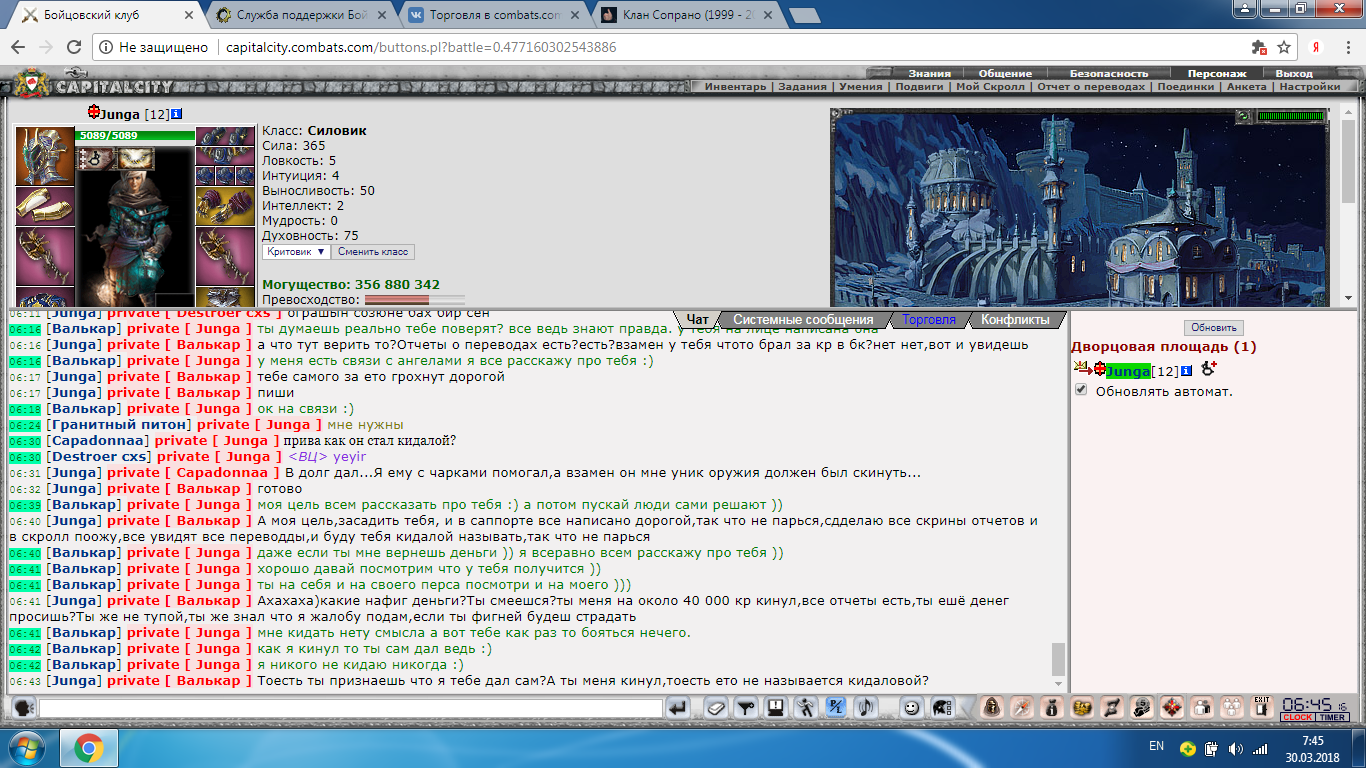Click the Выход menu item
This screenshot has height=768, width=1366.
(x=1294, y=74)
